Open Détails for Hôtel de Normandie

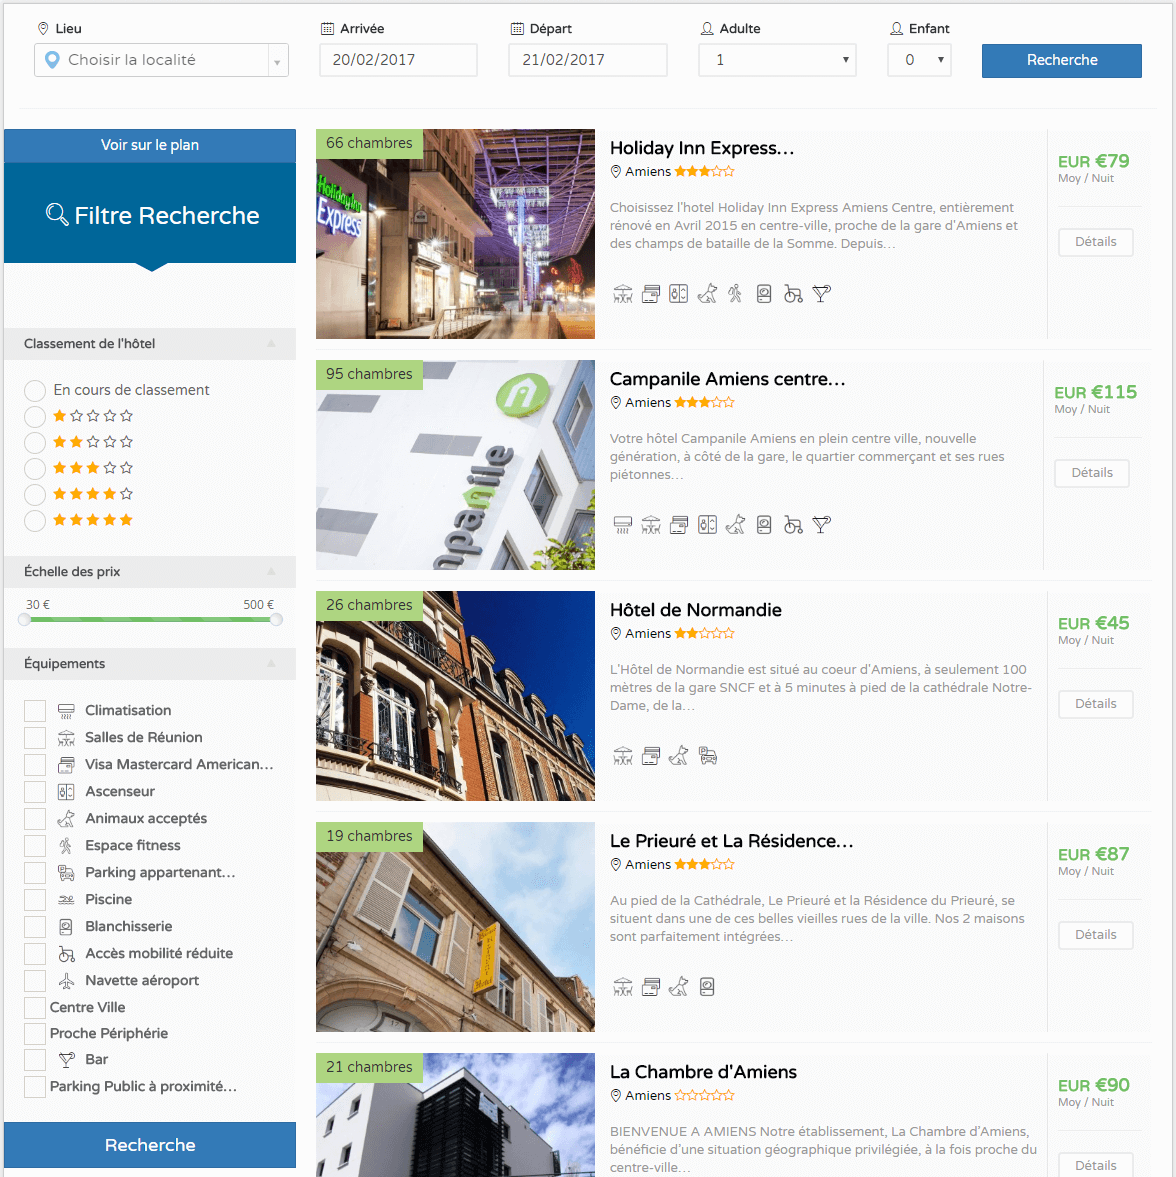click(1096, 704)
